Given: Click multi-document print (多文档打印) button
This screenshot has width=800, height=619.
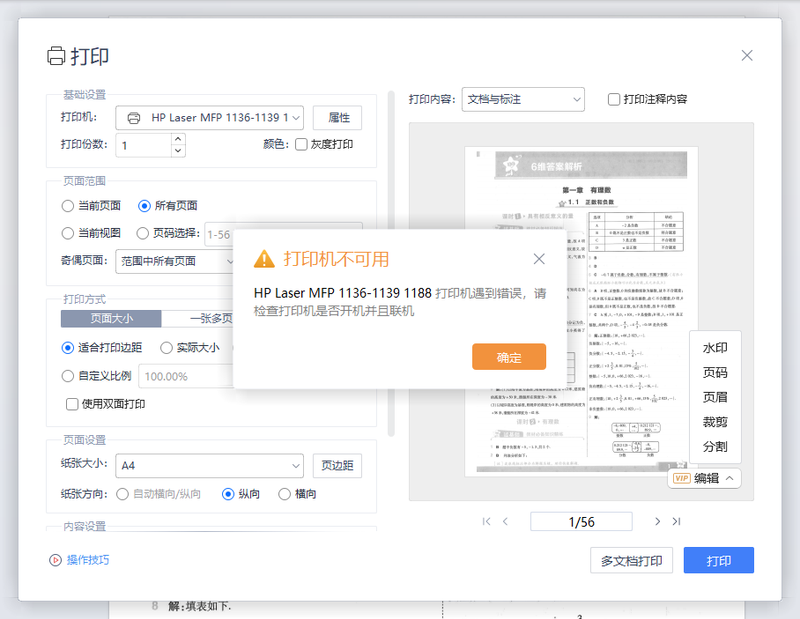Looking at the screenshot, I should [631, 560].
